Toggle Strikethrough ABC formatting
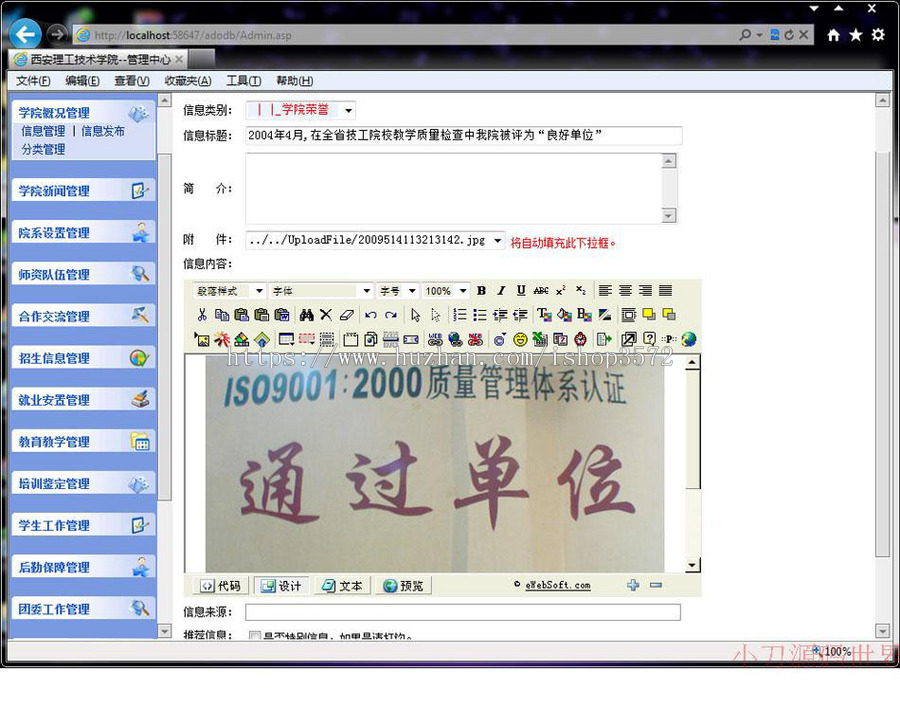This screenshot has height=708, width=900. pos(541,291)
